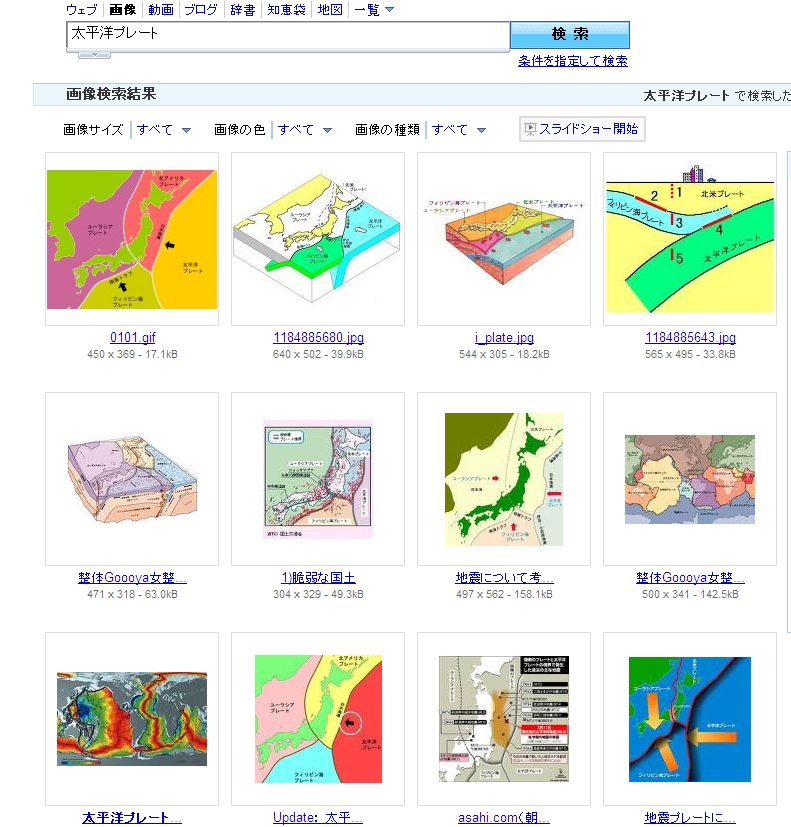Click 整体Goooya女整 link under 500 x 341 image
The height and width of the screenshot is (827, 791).
coord(690,578)
